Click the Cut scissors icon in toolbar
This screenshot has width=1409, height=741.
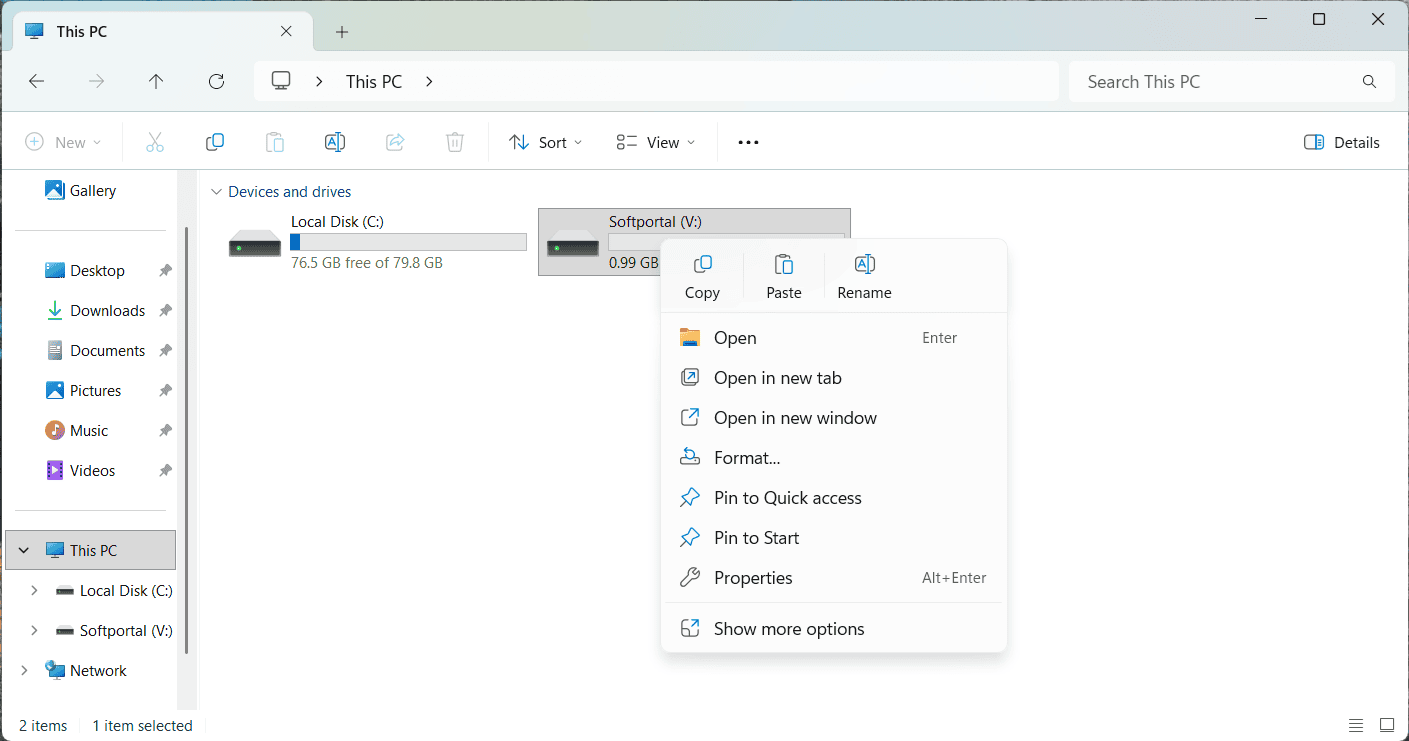155,142
